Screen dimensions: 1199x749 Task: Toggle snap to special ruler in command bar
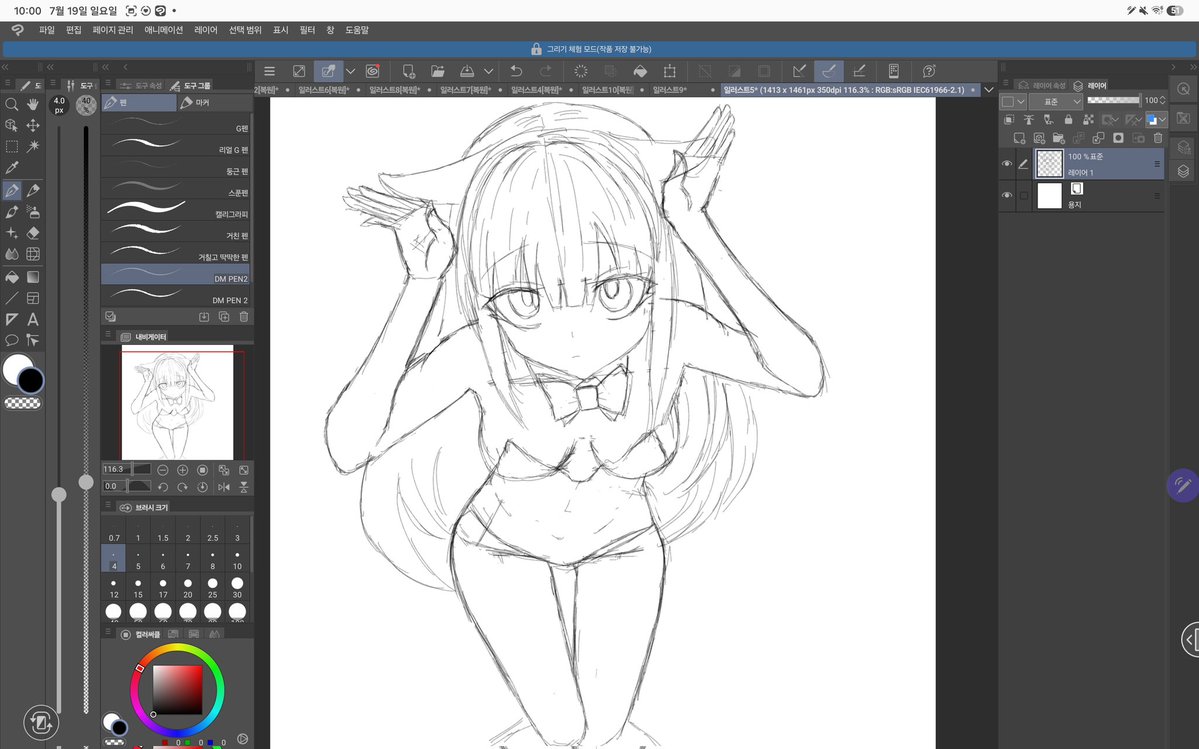pyautogui.click(x=829, y=71)
